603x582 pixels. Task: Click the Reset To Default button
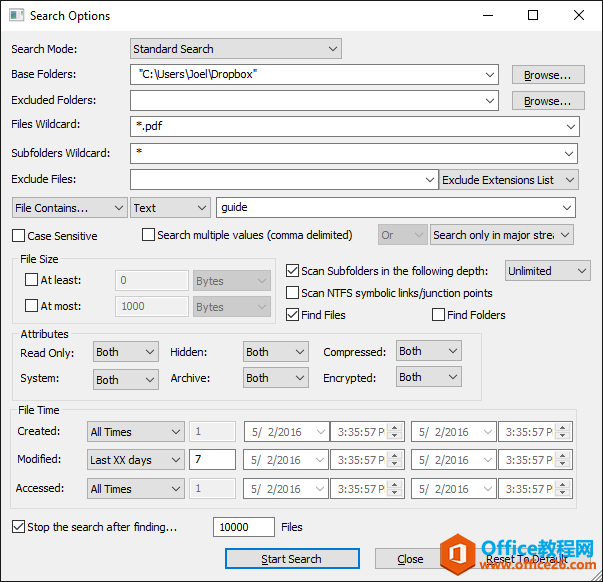coord(527,559)
